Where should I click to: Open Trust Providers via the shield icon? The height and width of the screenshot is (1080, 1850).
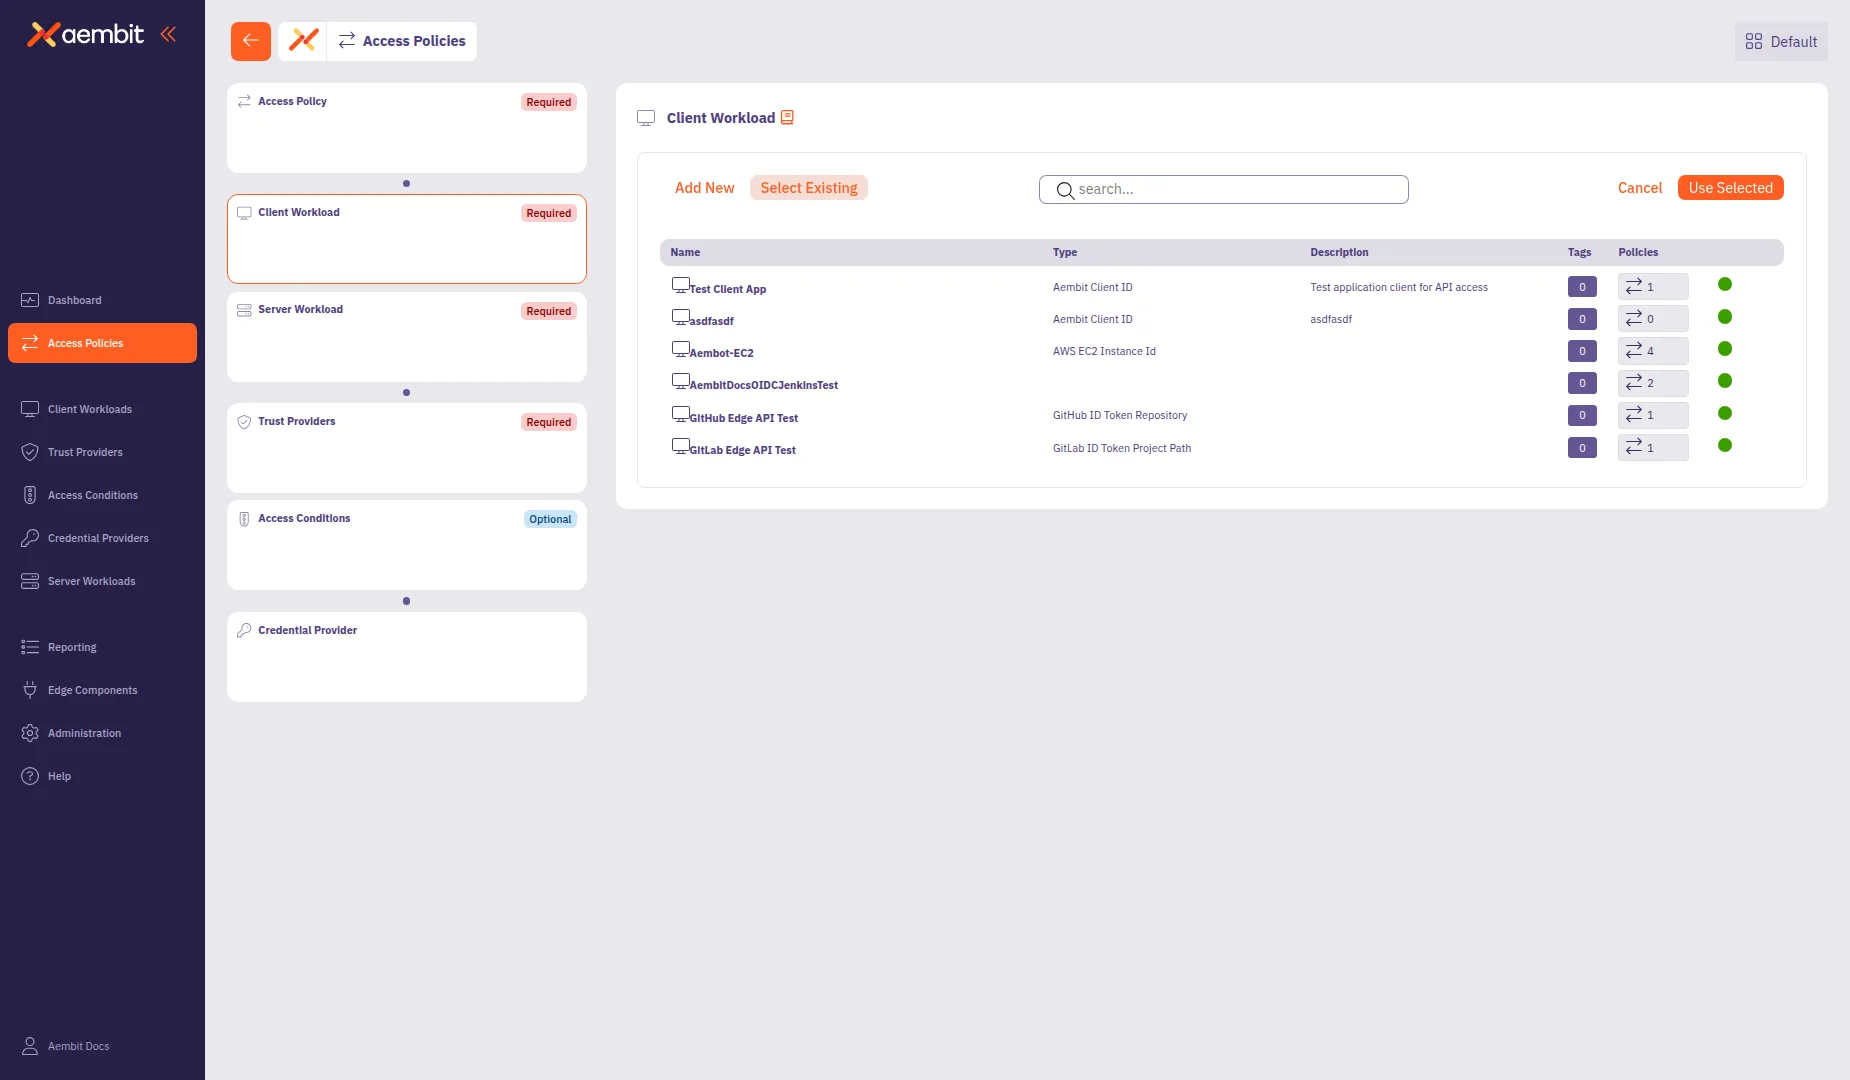pos(29,451)
